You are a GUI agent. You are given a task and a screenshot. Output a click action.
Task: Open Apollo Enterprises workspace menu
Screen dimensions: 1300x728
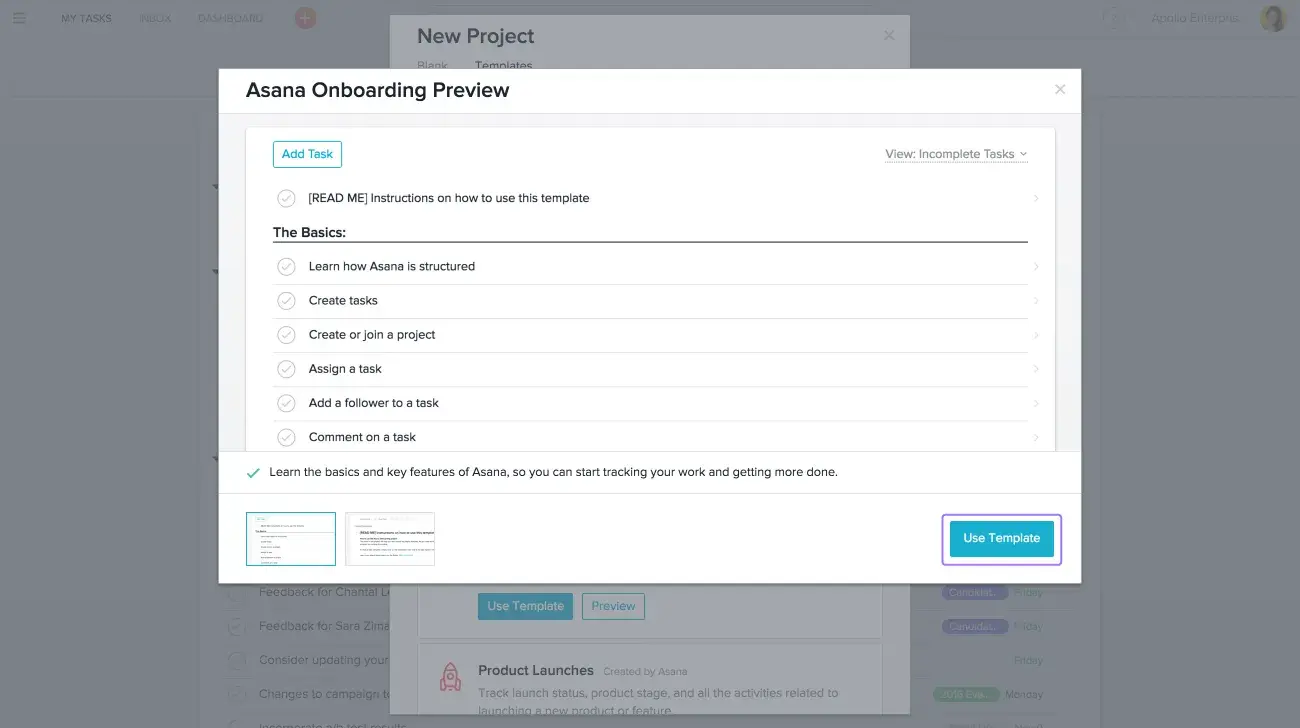pyautogui.click(x=1195, y=18)
